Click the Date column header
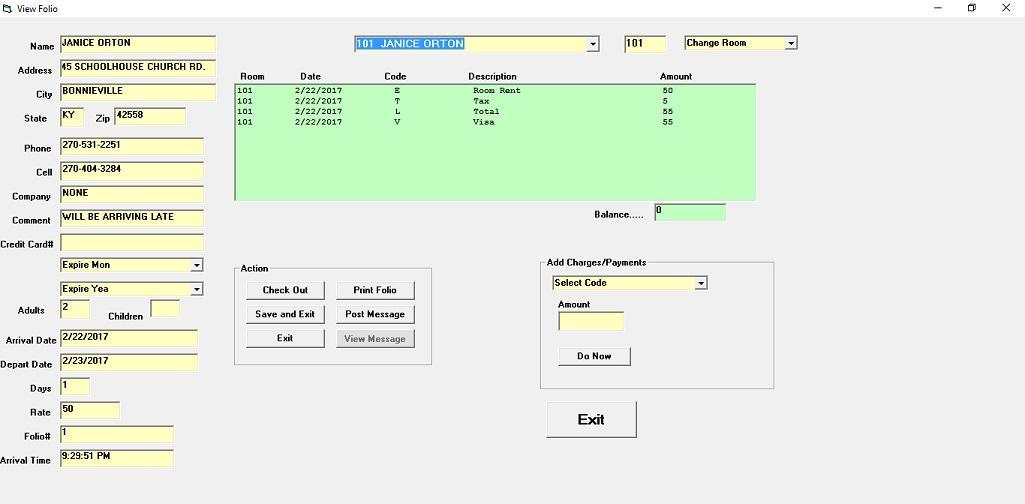 pyautogui.click(x=311, y=76)
